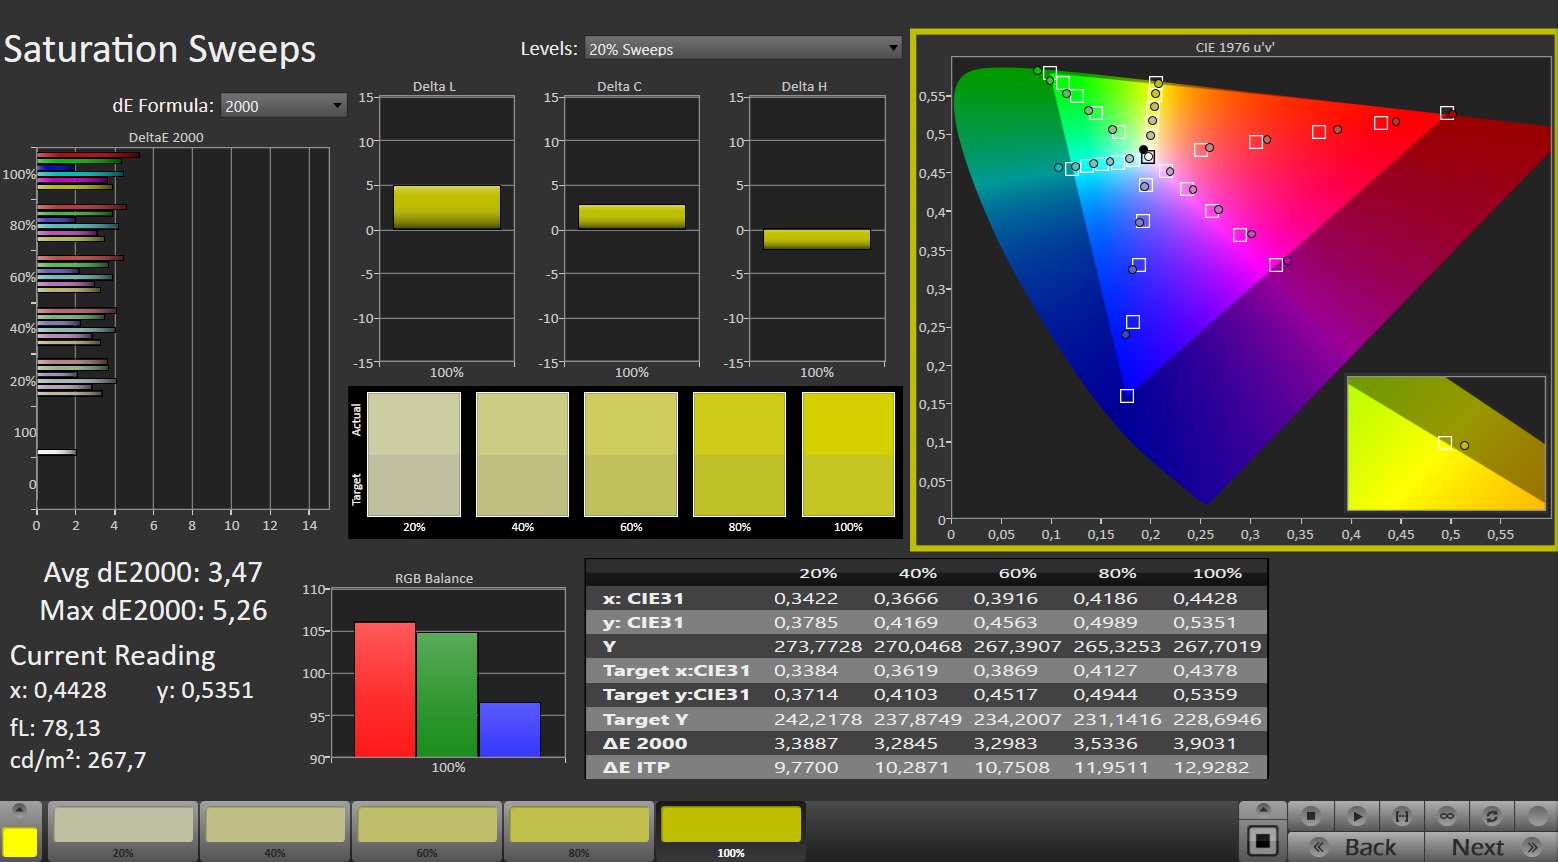Click the read series bracket icon
The image size is (1558, 862).
click(x=1402, y=816)
